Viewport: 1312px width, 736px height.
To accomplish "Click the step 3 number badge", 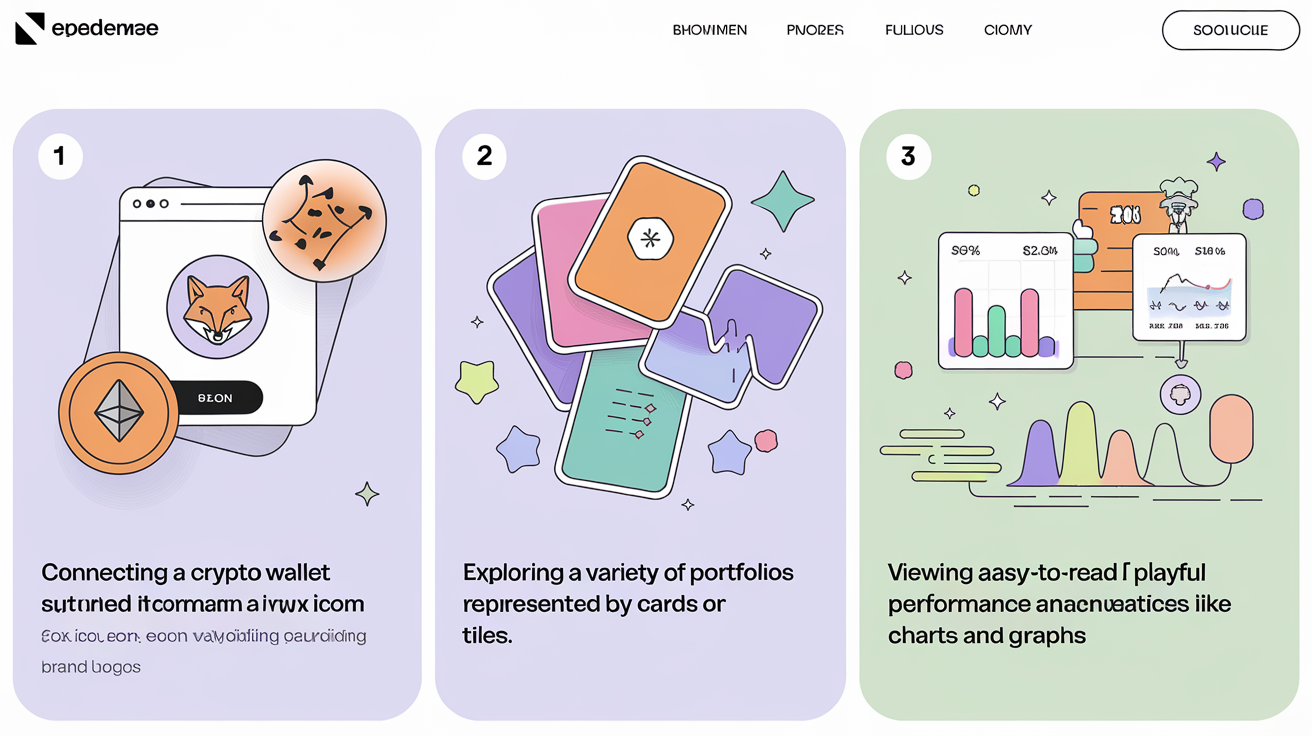I will tap(908, 156).
